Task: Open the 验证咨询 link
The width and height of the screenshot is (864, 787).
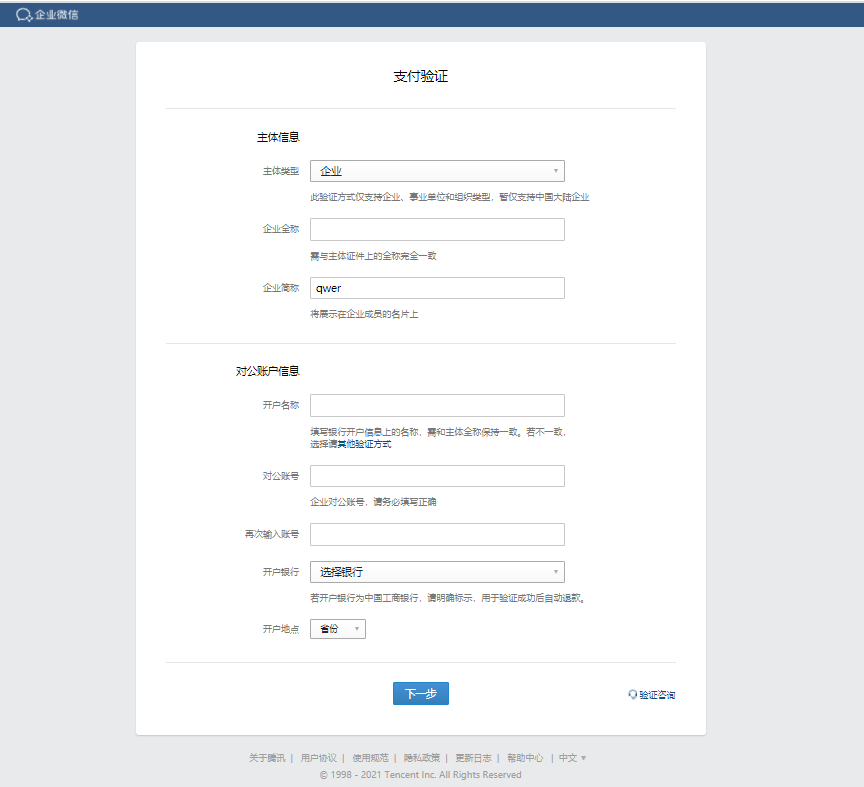Action: [657, 694]
